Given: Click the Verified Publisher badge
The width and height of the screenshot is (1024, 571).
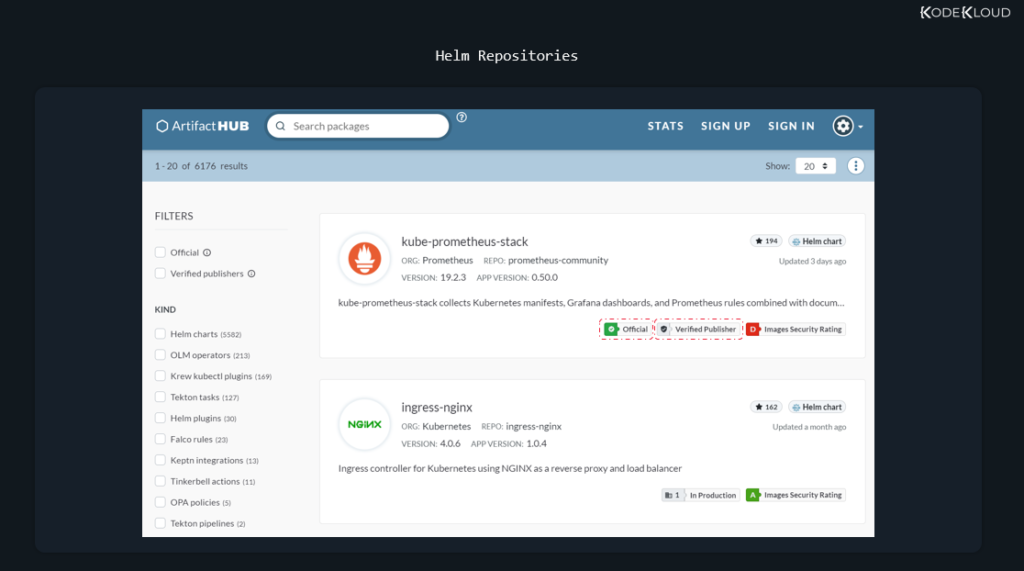Looking at the screenshot, I should point(698,329).
